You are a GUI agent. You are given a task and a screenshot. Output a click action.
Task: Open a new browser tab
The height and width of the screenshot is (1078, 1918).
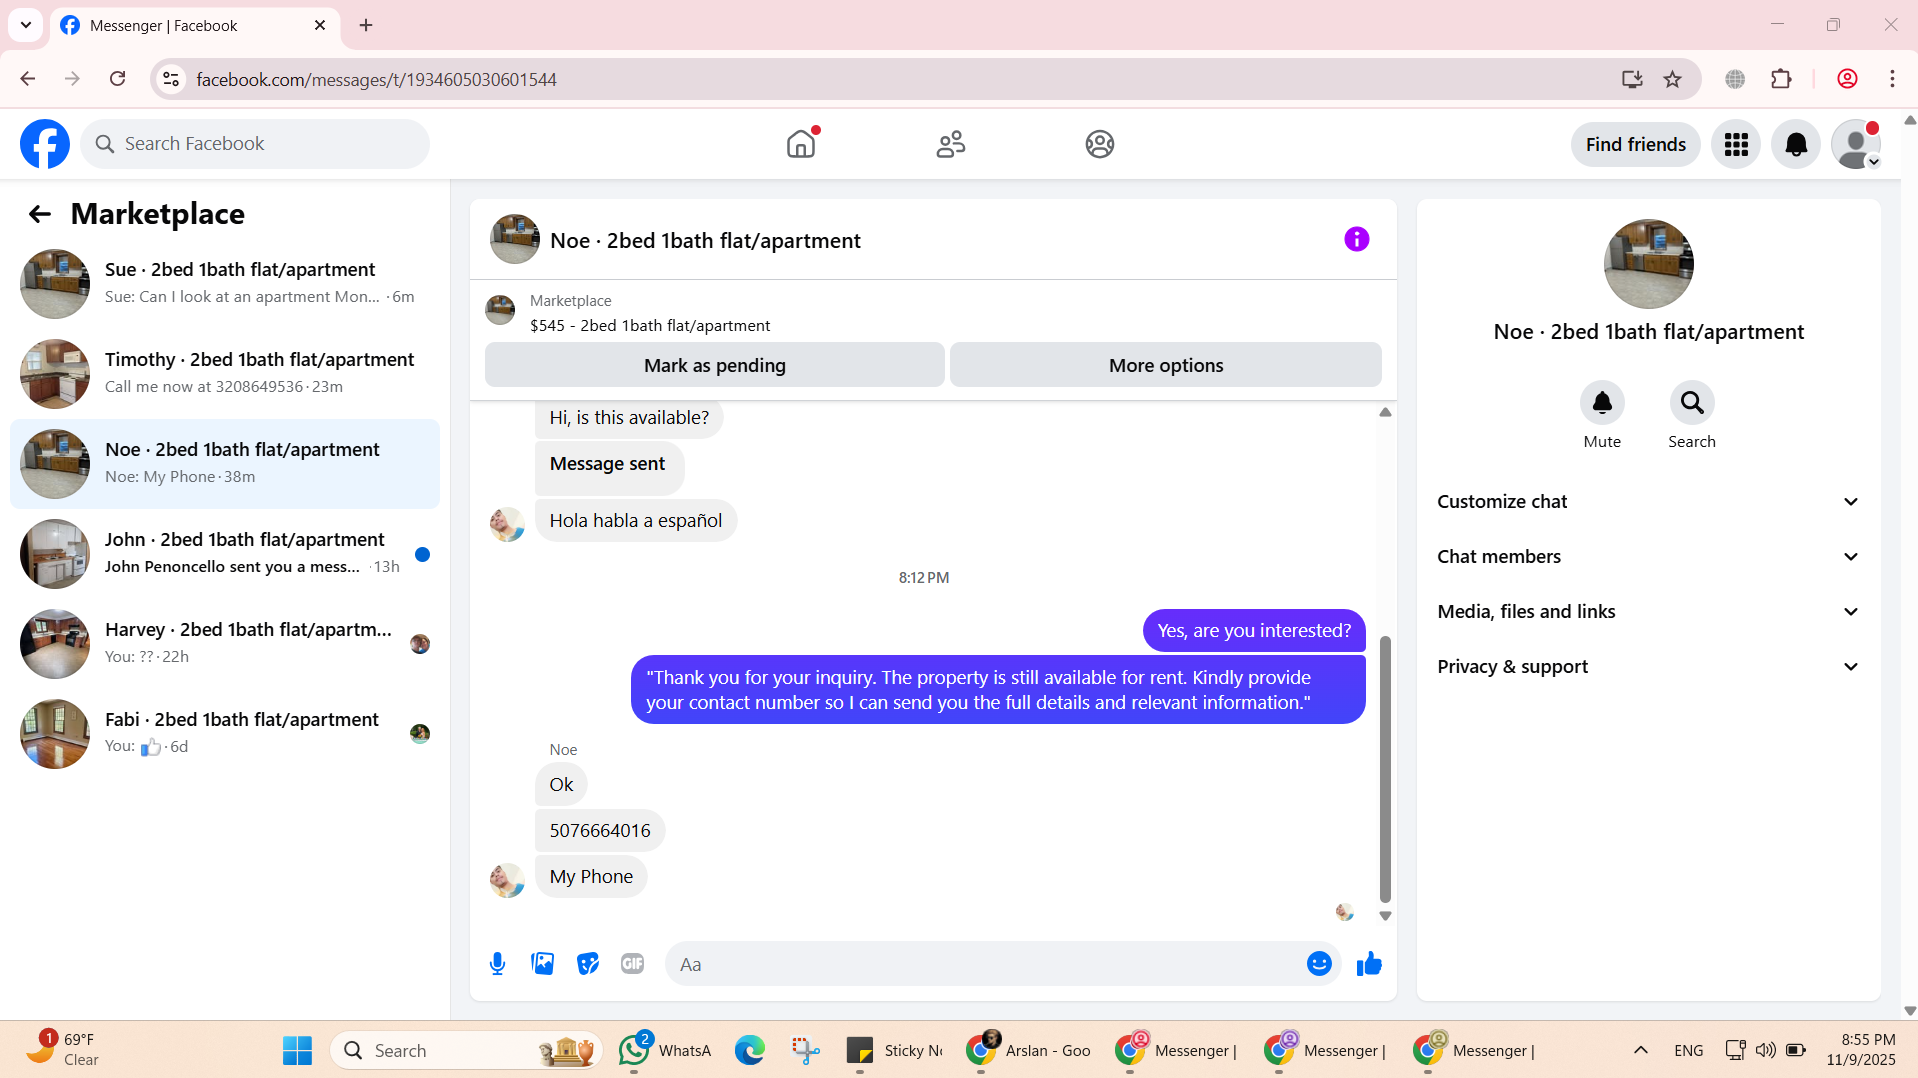point(366,25)
